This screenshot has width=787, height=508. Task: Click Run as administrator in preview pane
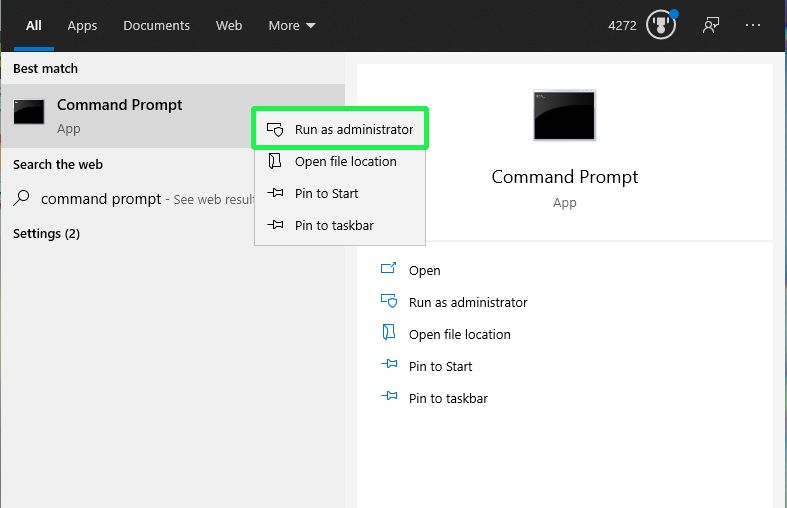tap(468, 303)
